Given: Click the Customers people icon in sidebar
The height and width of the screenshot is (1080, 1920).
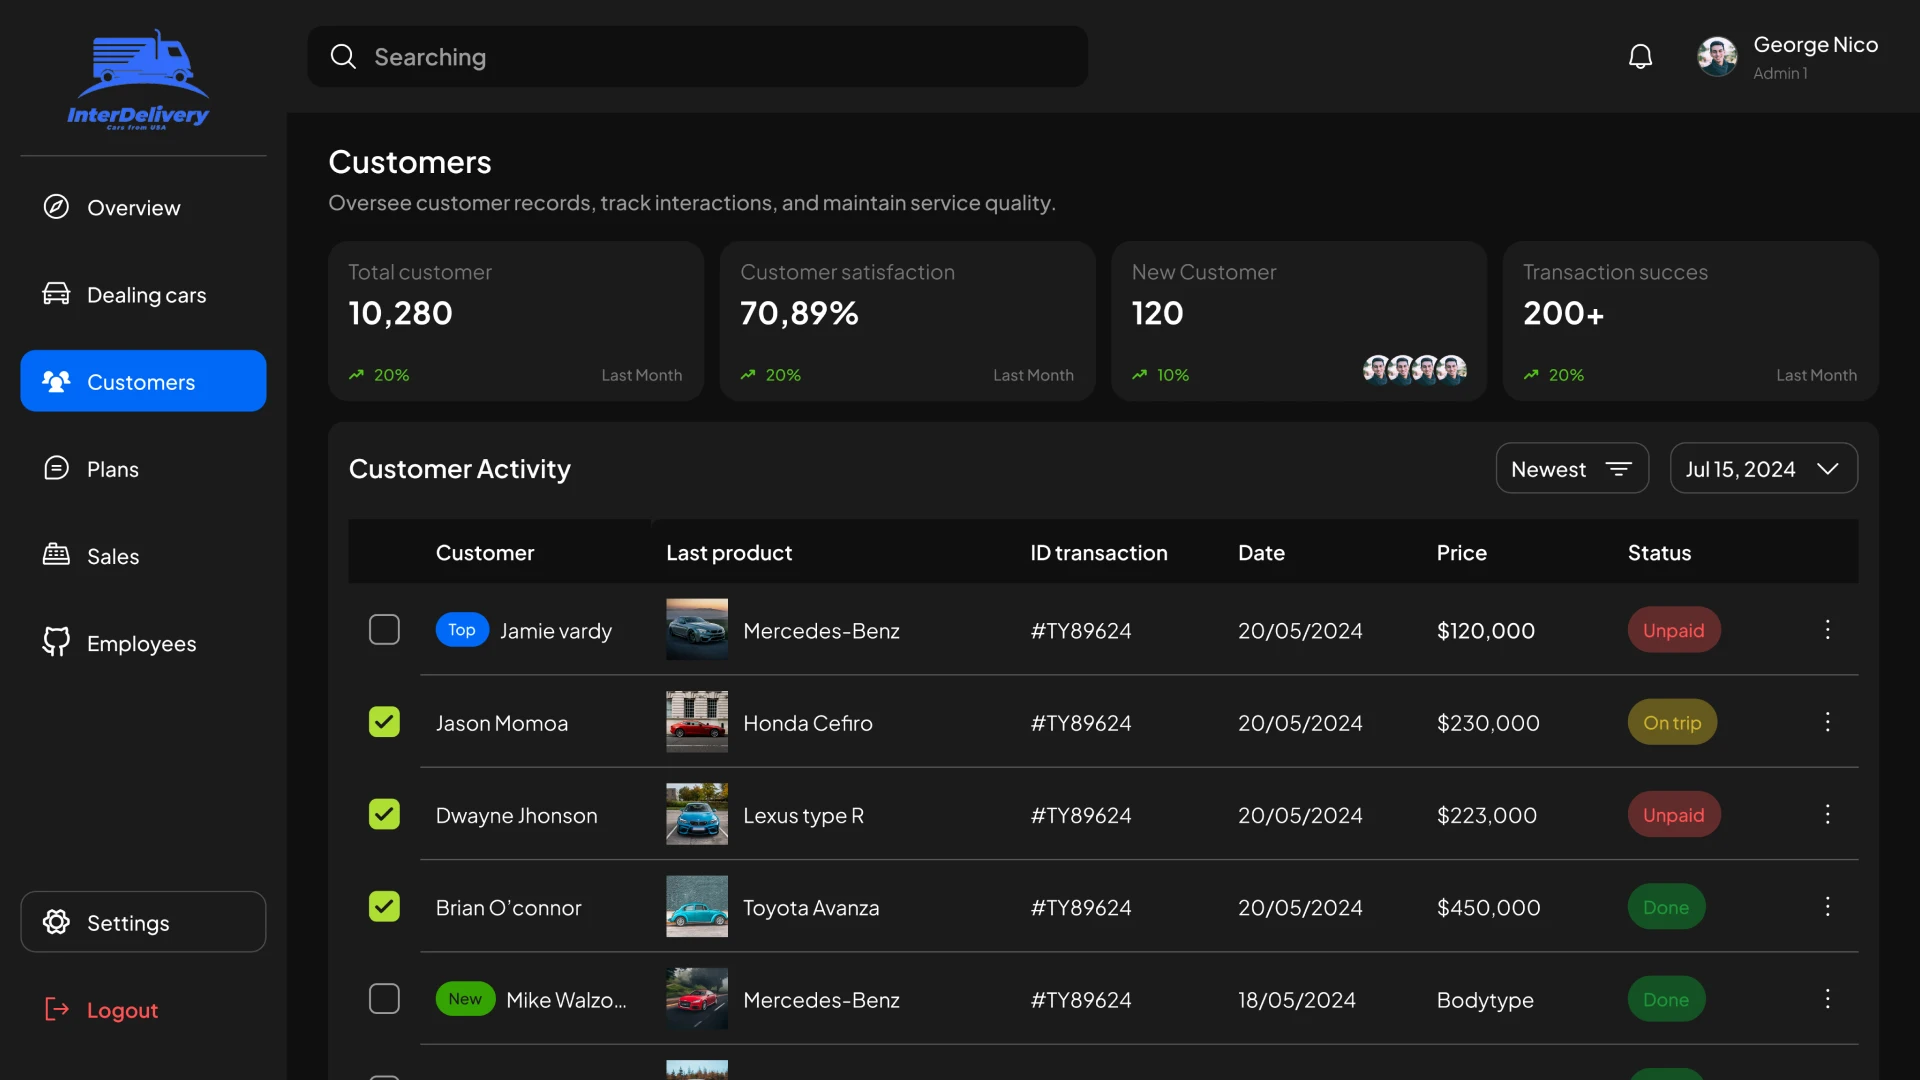Looking at the screenshot, I should (x=57, y=381).
